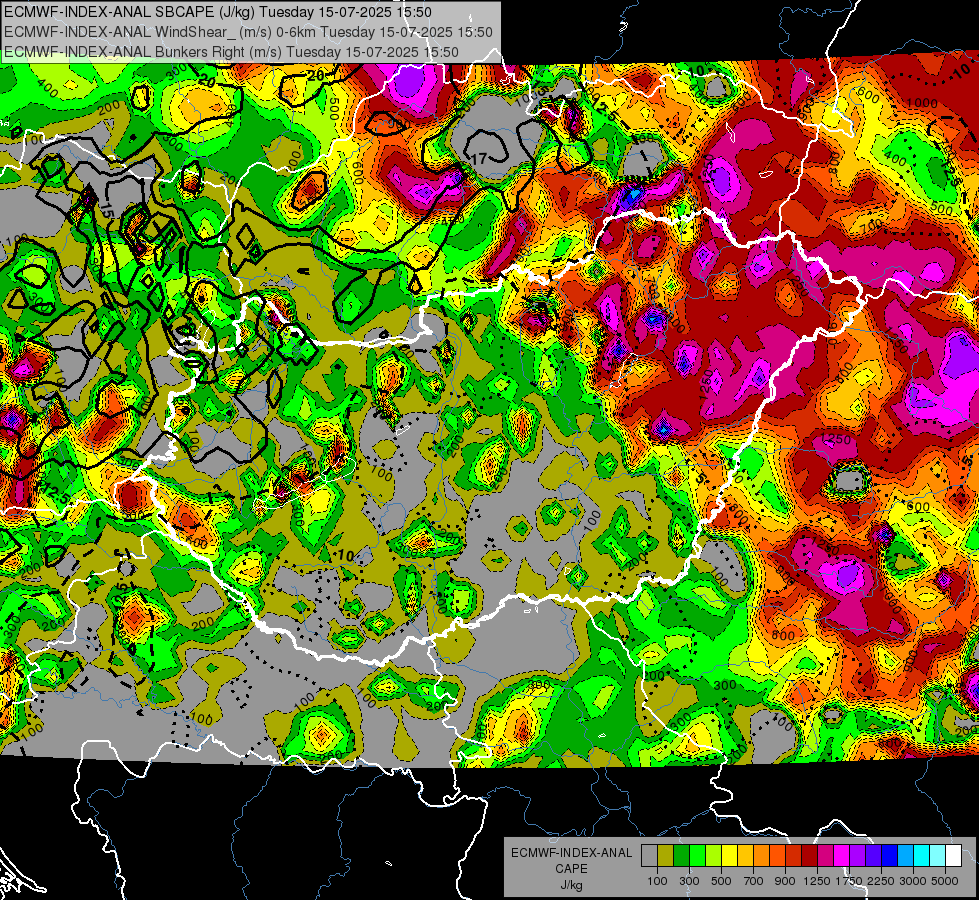Click the legend value 500
979x900 pixels.
coord(721,881)
